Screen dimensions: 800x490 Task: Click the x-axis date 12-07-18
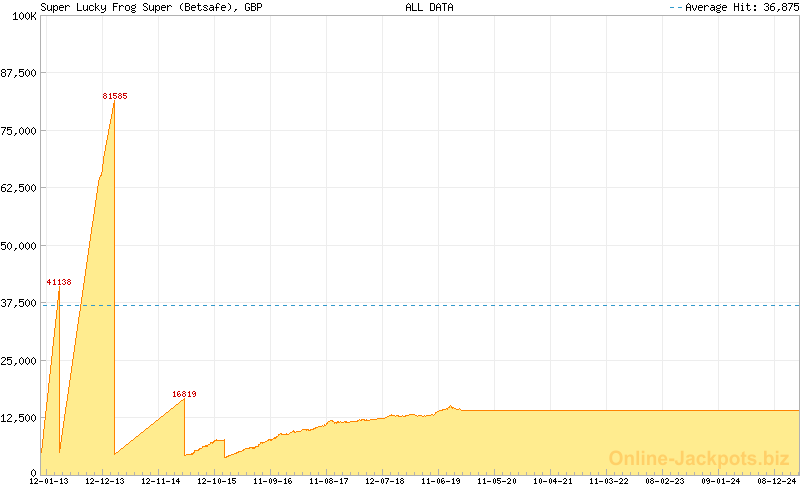[x=385, y=481]
